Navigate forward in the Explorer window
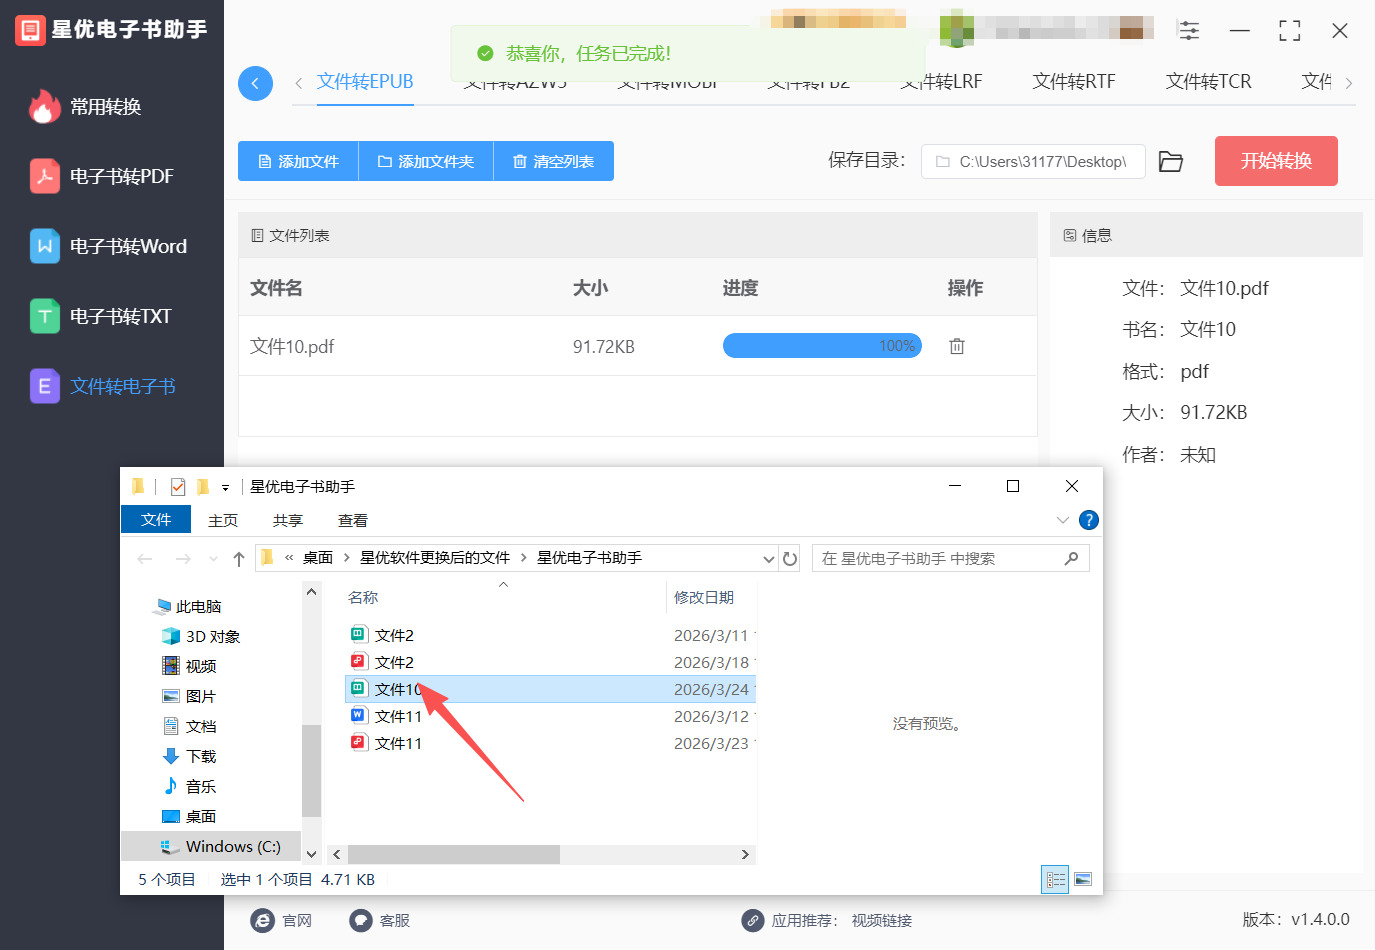Viewport: 1375px width, 950px height. pos(183,559)
